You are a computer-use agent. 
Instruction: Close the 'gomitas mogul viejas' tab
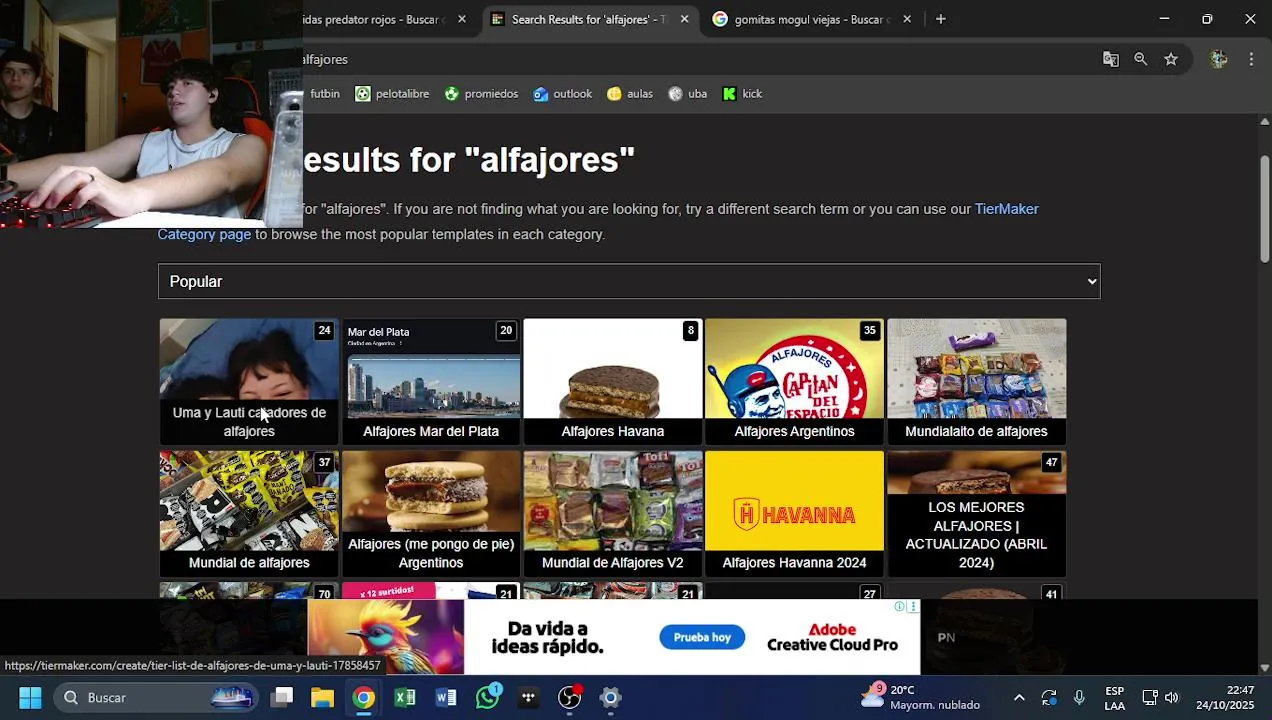(907, 19)
